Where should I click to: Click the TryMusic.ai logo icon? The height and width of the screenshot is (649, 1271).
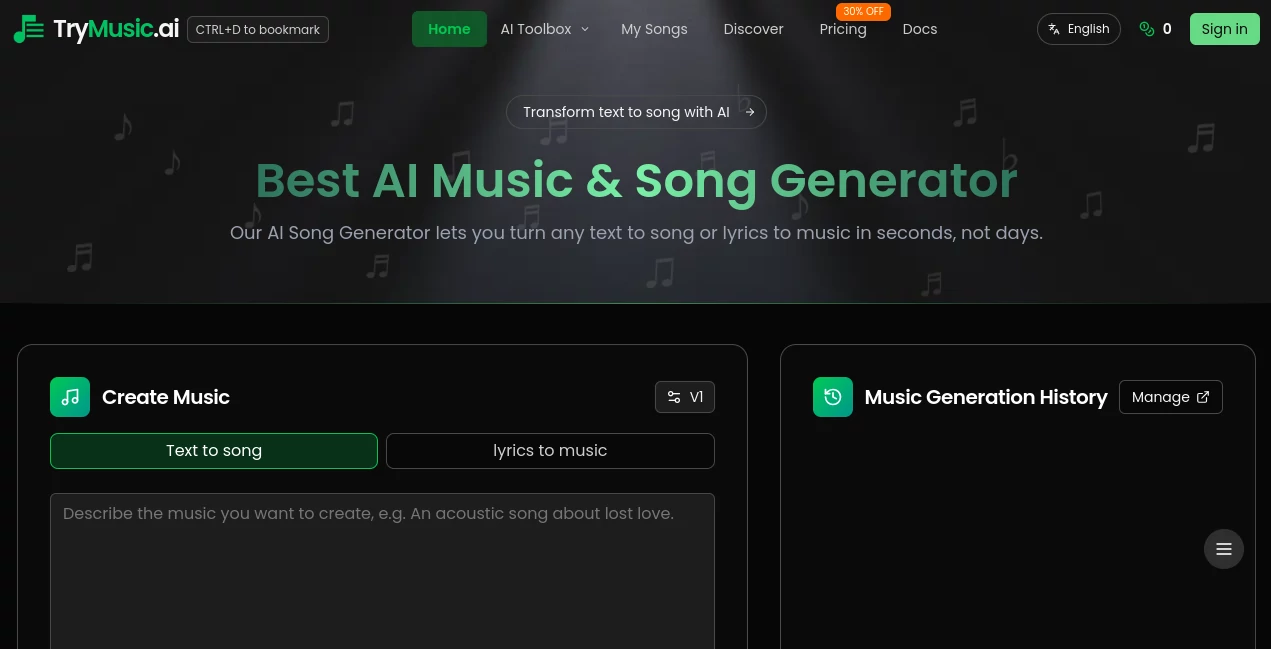[x=28, y=29]
